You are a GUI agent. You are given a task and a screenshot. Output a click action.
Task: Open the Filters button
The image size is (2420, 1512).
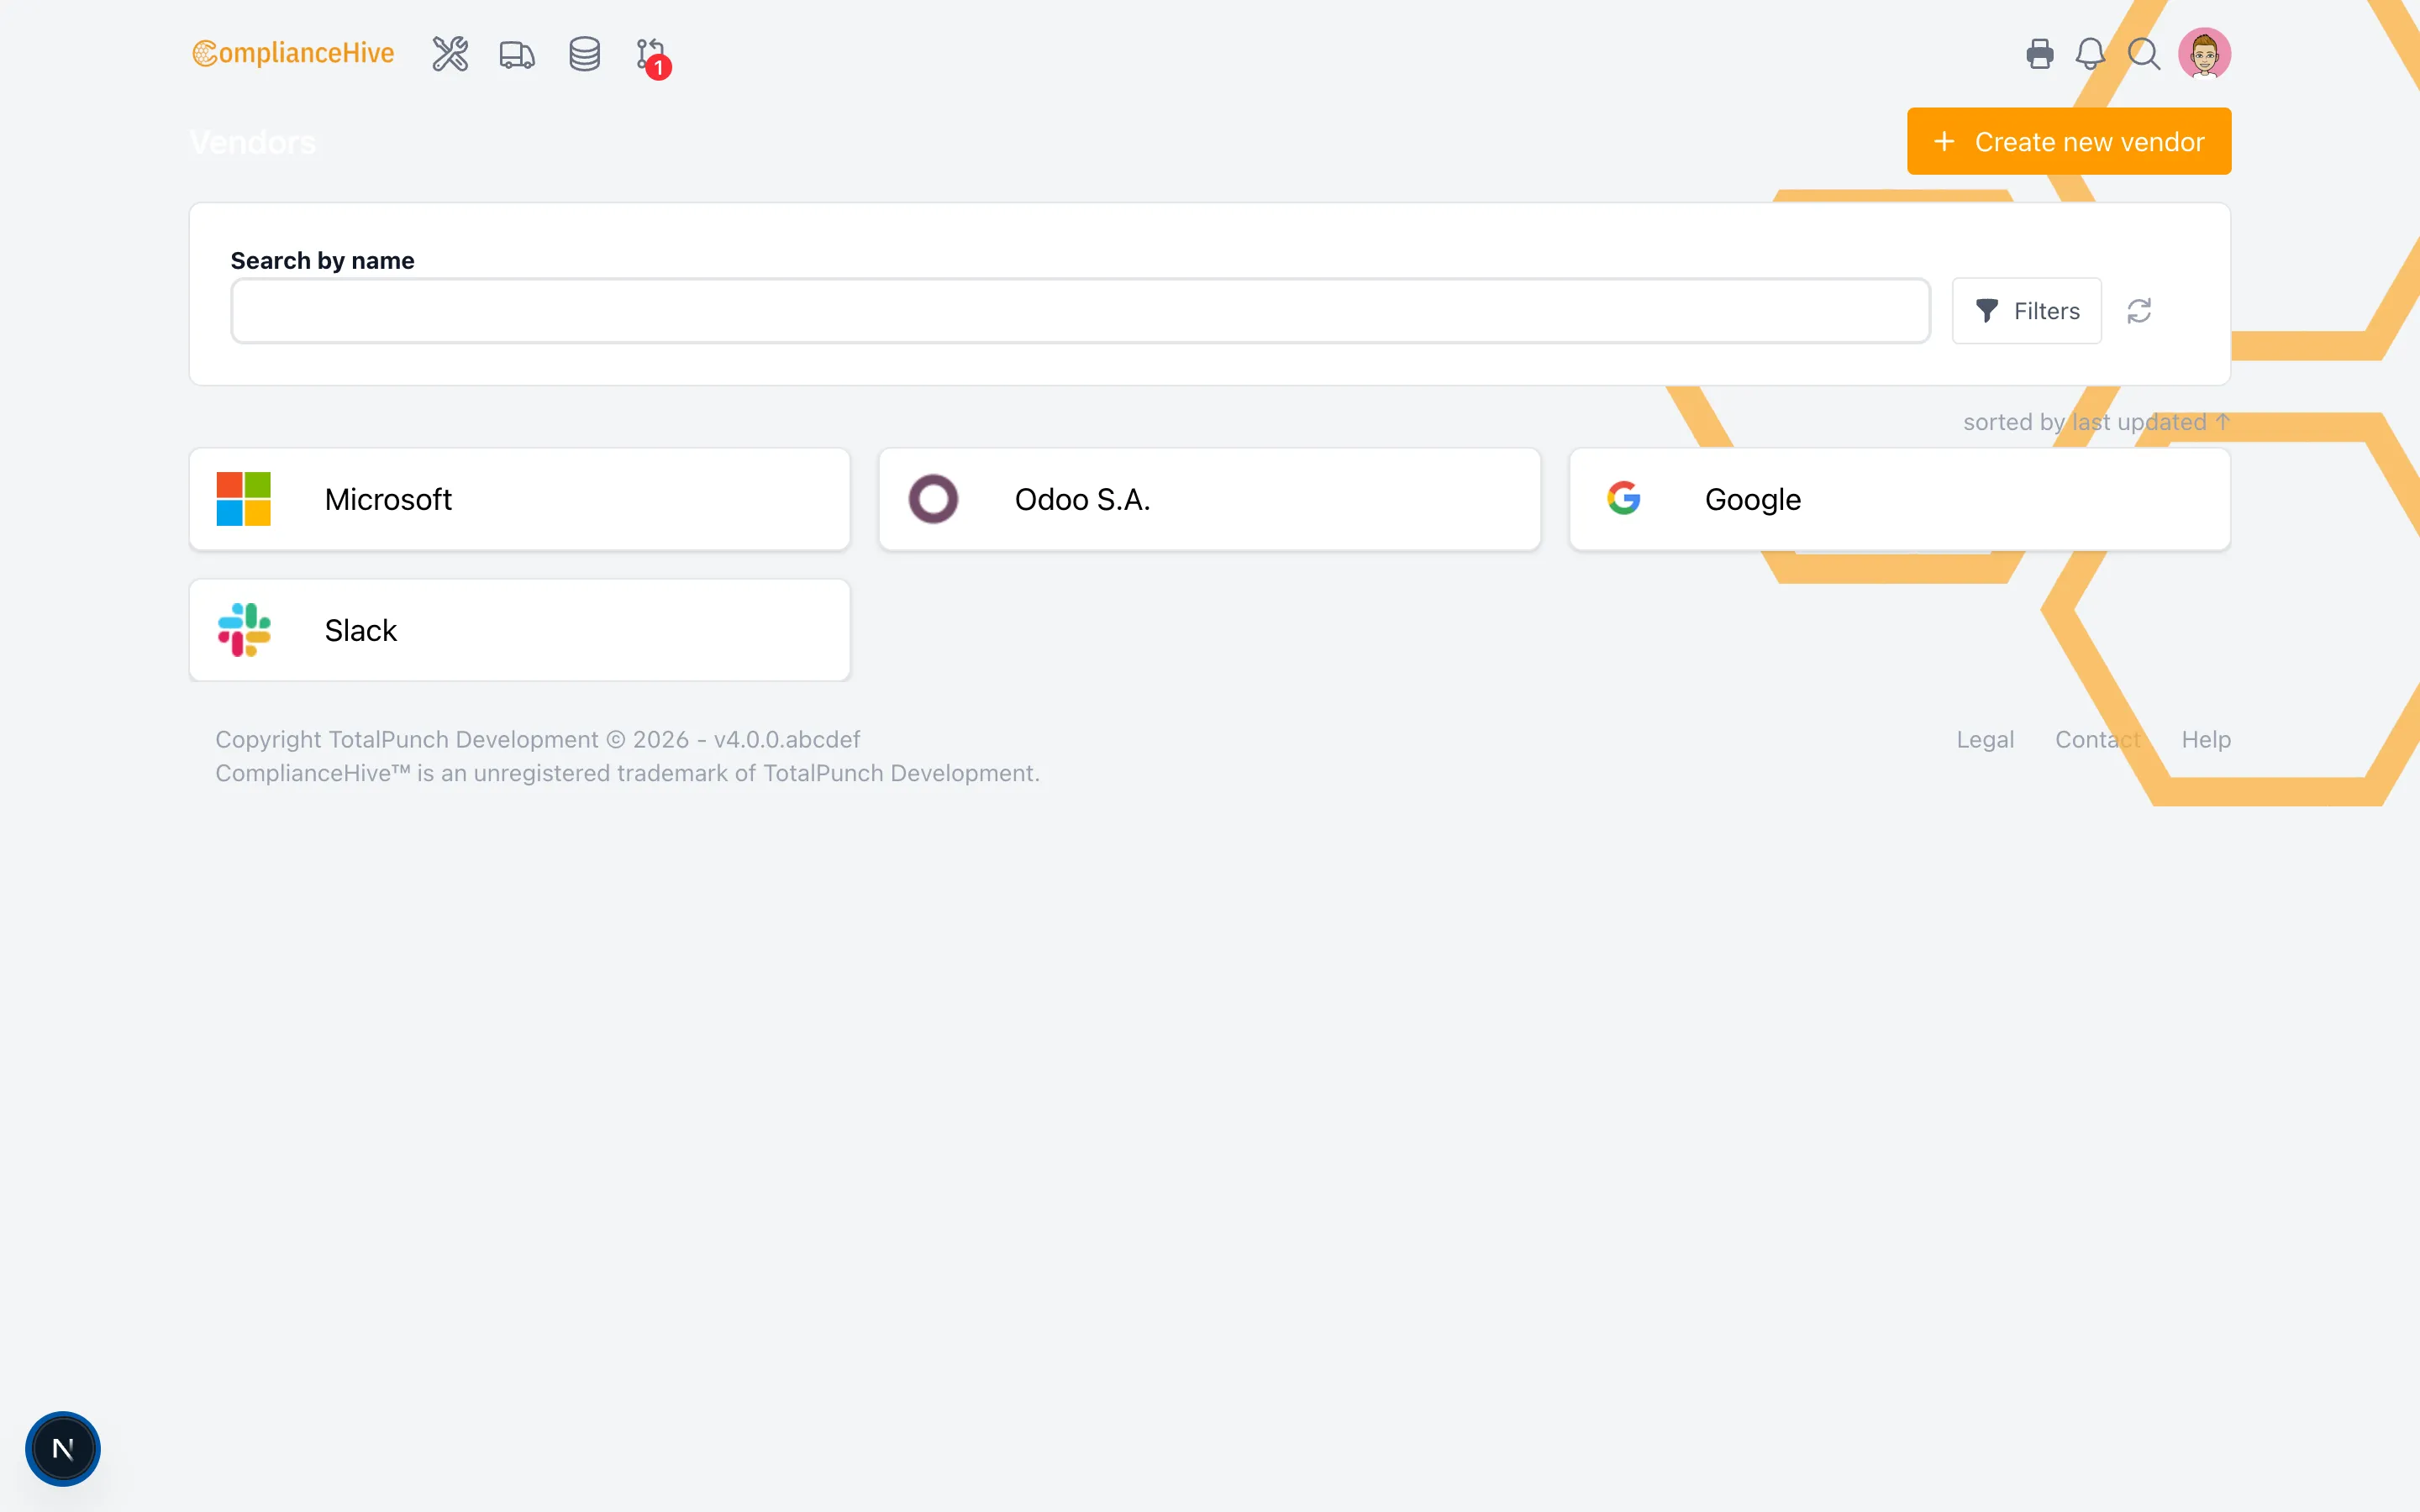tap(2026, 311)
